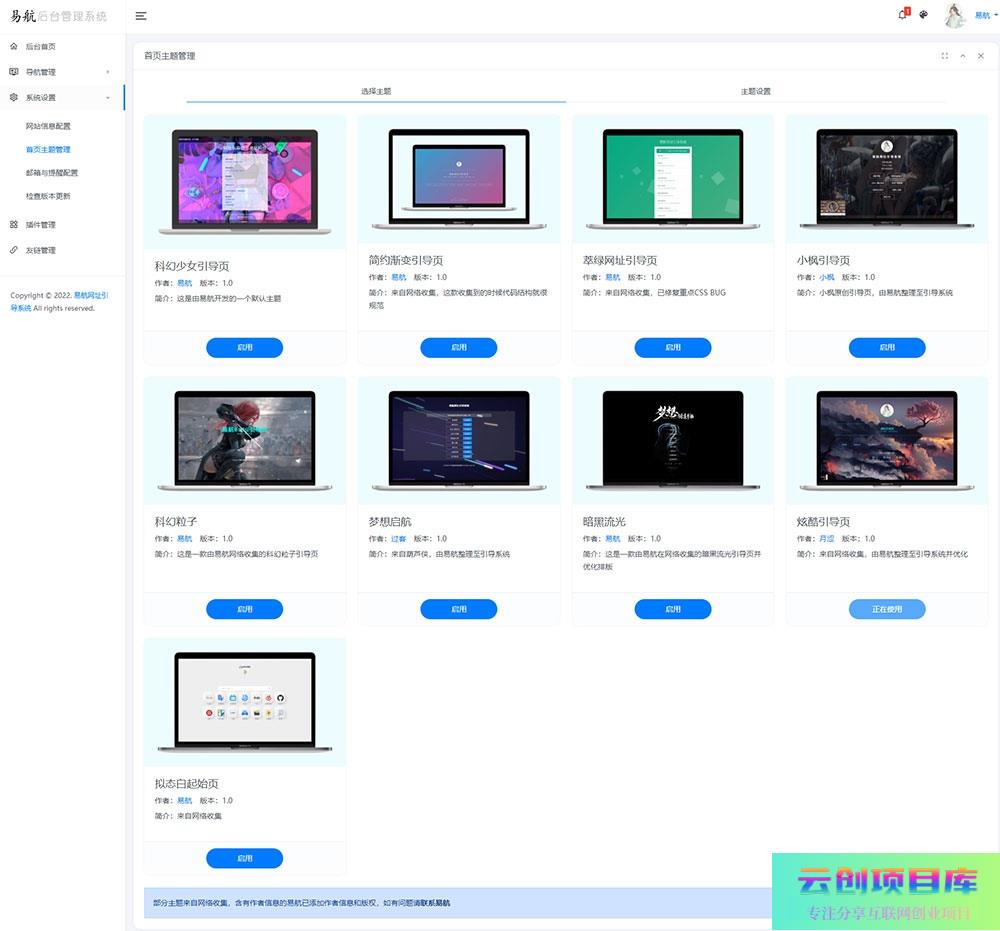This screenshot has width=1000, height=931.
Task: Open the theme color palette icon
Action: [924, 15]
